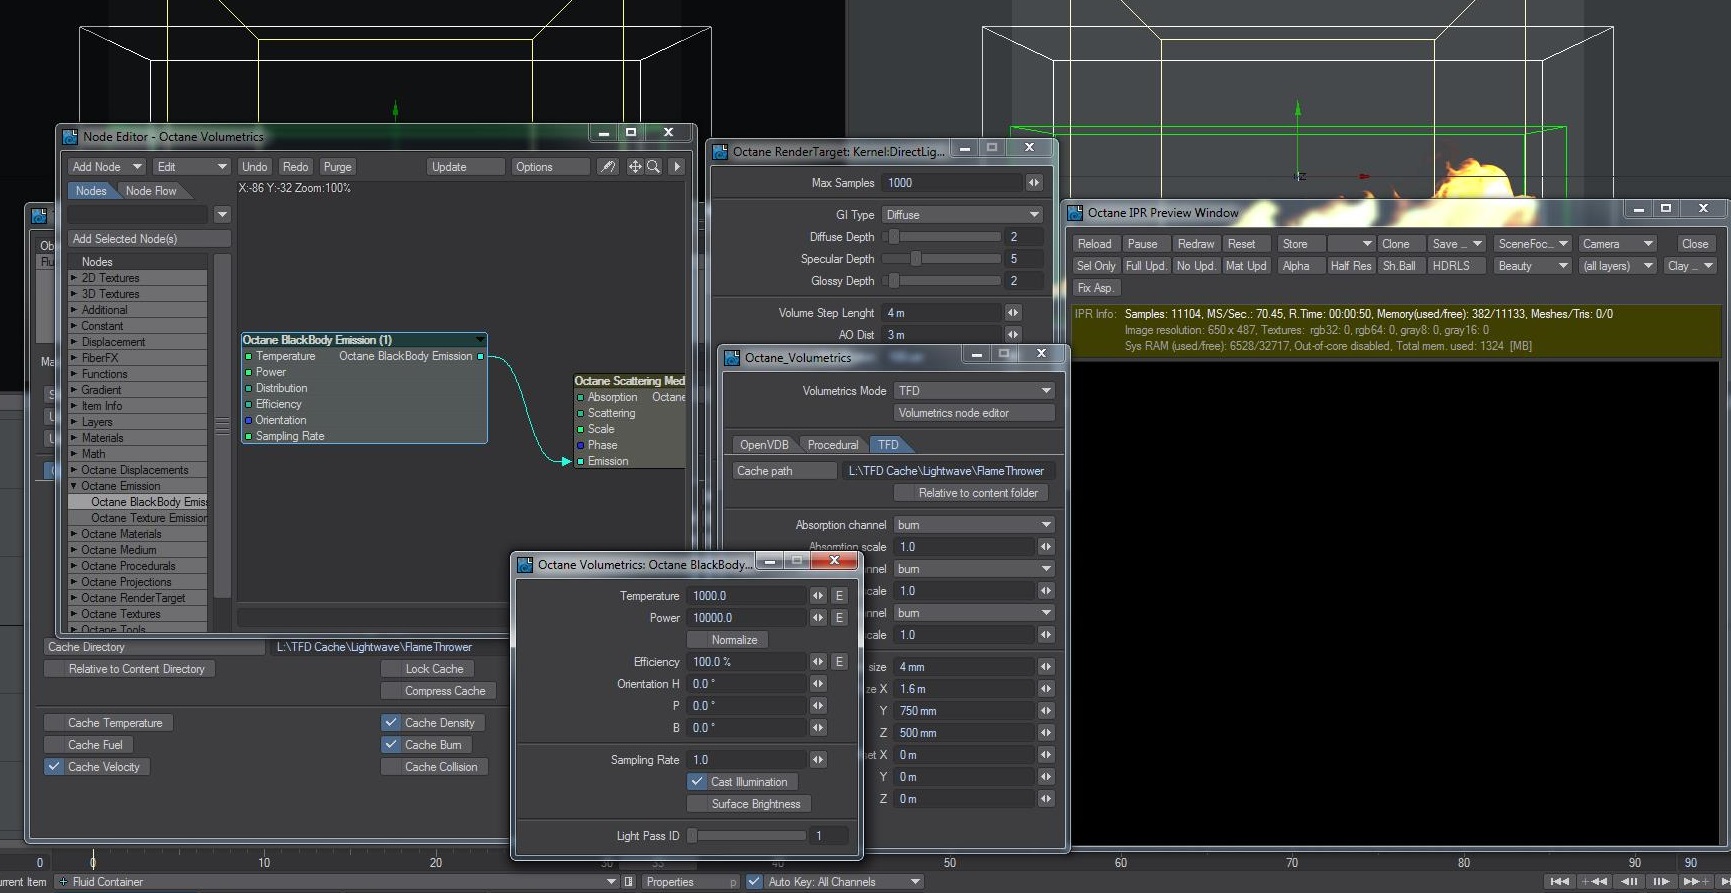Viewport: 1731px width, 893px height.
Task: Click the E envelope button for Efficiency
Action: (x=839, y=662)
